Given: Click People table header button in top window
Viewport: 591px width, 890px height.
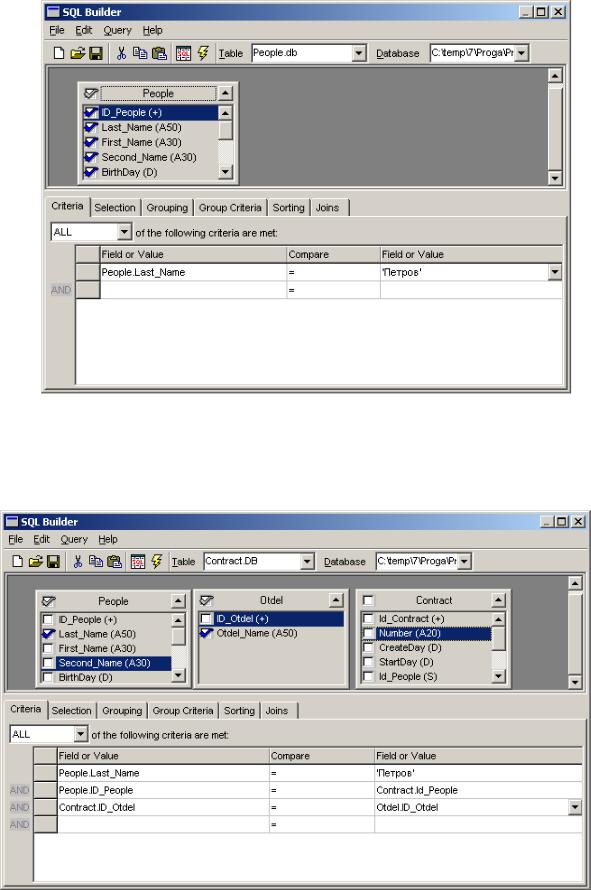Looking at the screenshot, I should (x=158, y=93).
